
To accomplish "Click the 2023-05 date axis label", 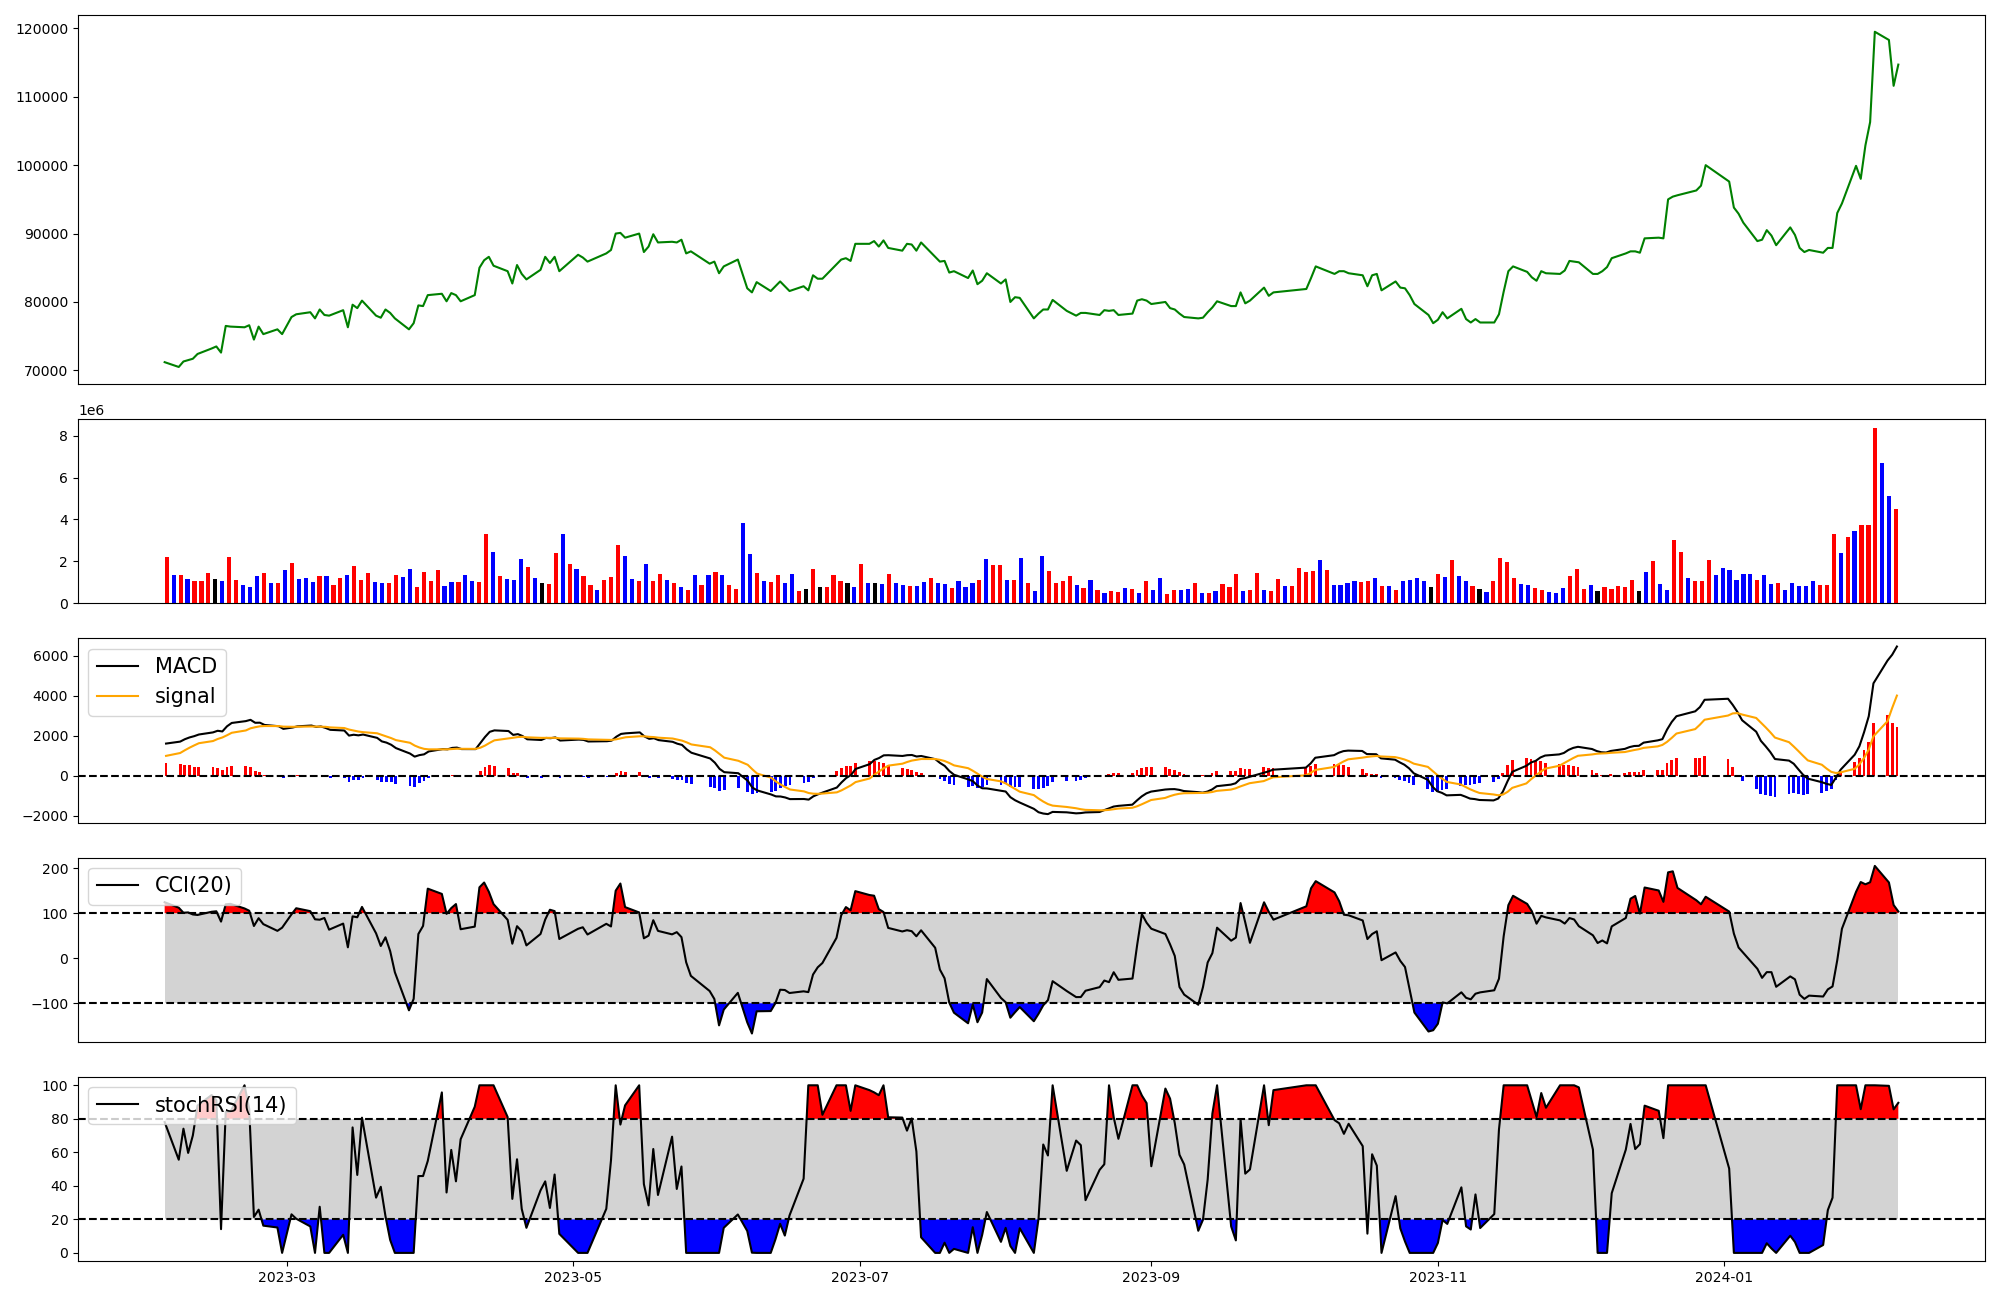I will tap(573, 1277).
